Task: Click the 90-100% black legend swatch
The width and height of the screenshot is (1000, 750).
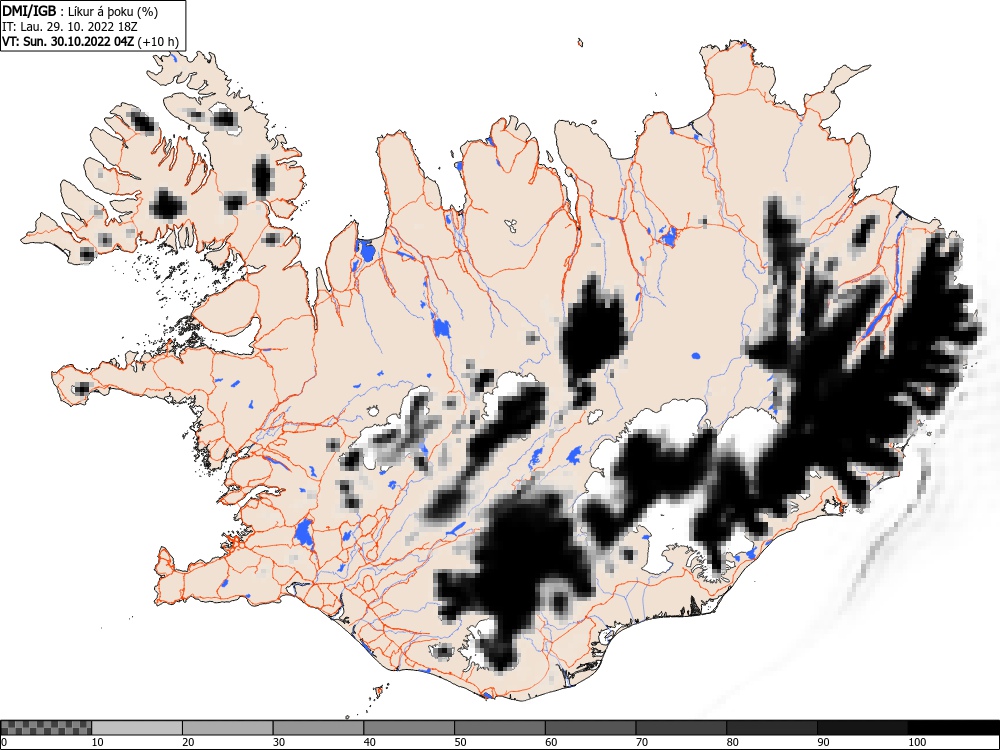Action: pyautogui.click(x=862, y=728)
